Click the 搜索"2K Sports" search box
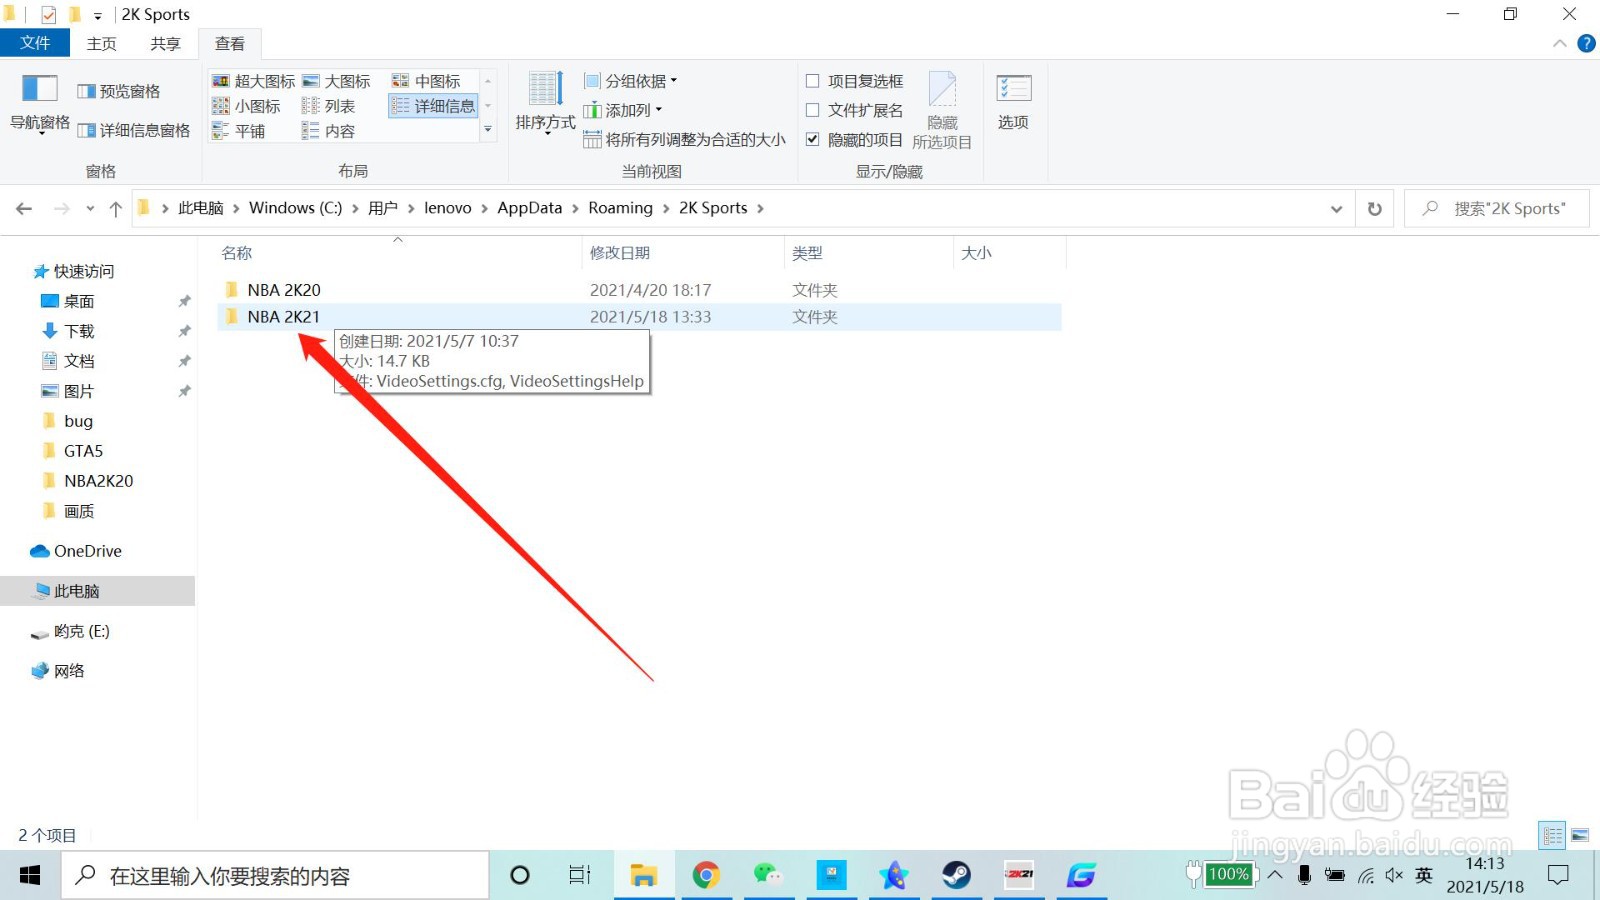 point(1496,208)
